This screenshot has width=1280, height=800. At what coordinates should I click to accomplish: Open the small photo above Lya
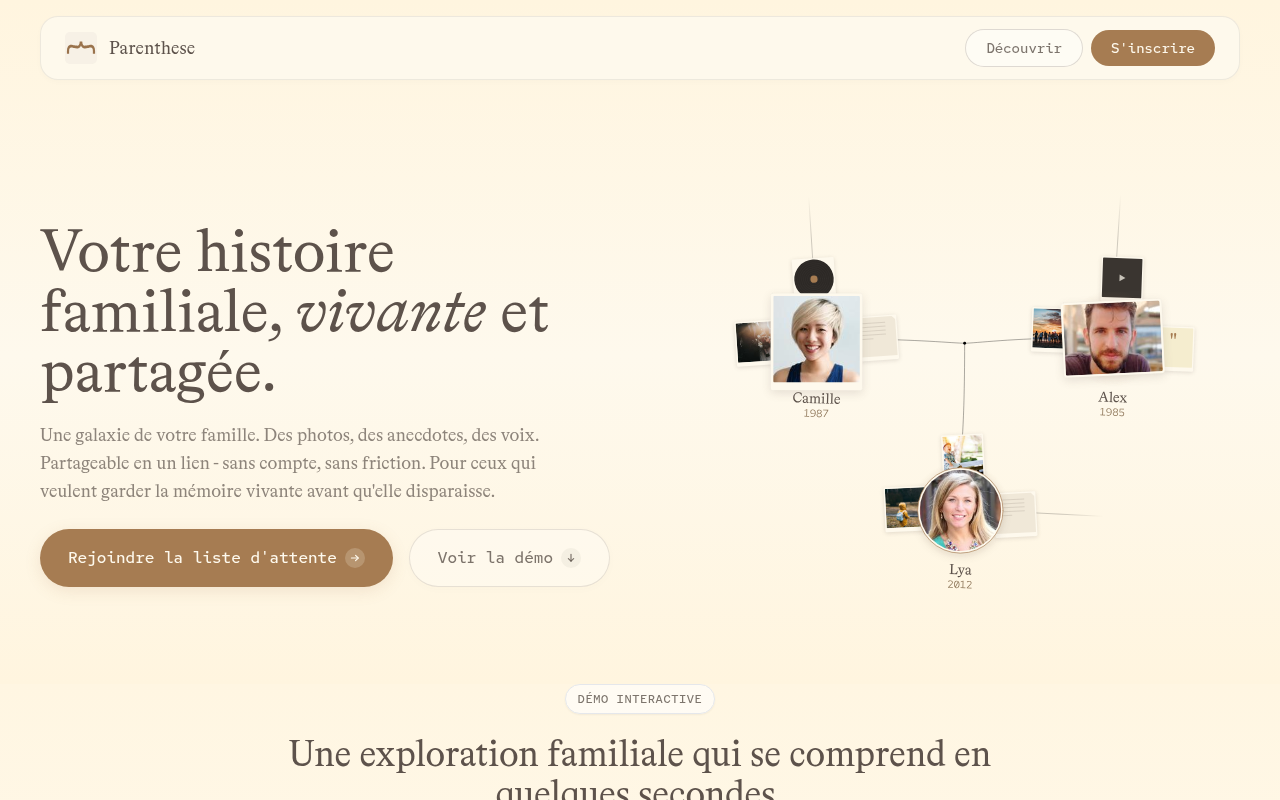coord(963,452)
